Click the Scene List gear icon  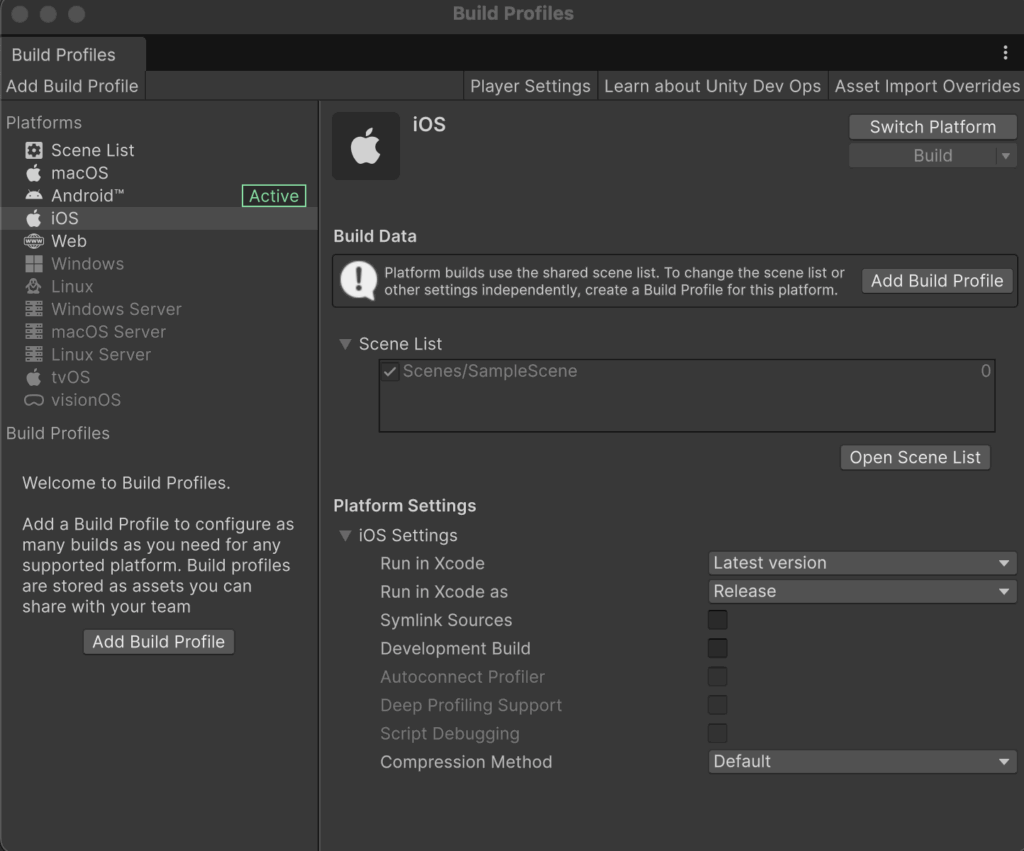click(x=34, y=150)
